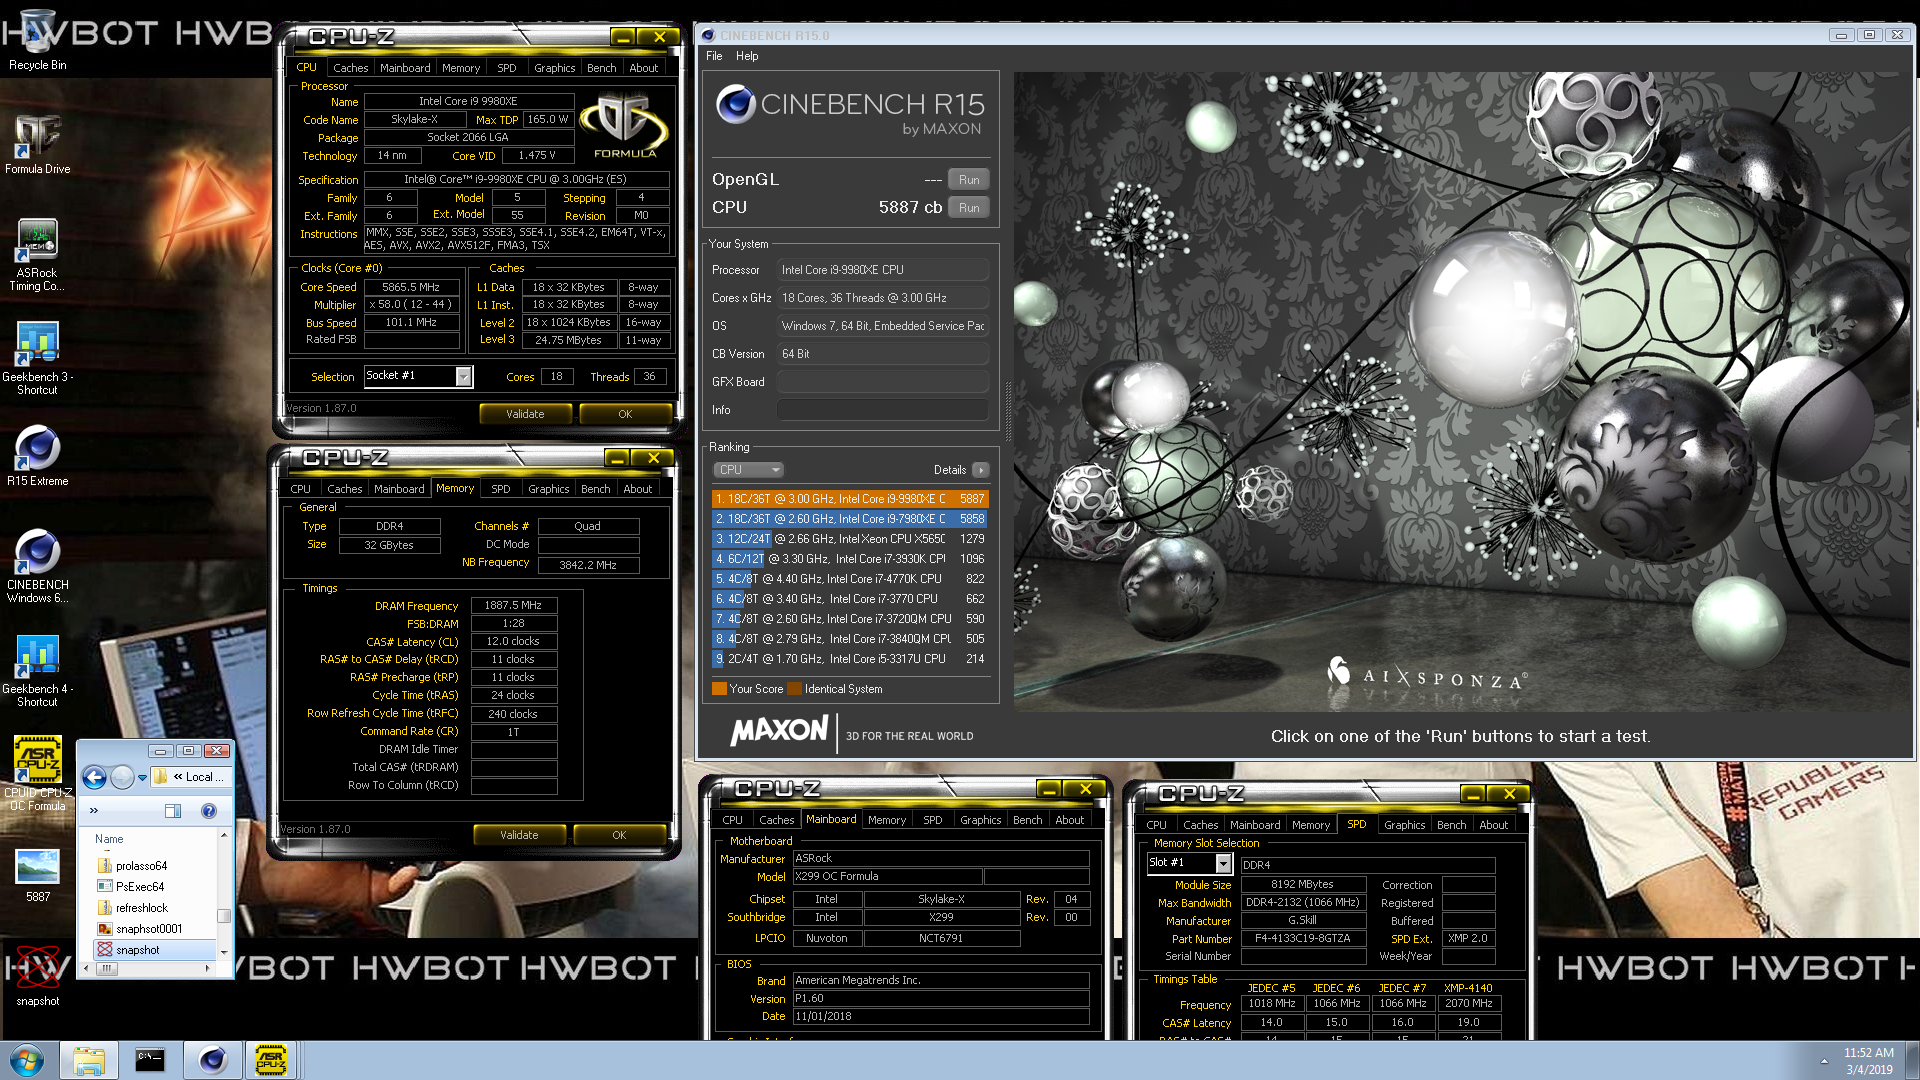The height and width of the screenshot is (1080, 1920).
Task: Expand the Explorer recent locations arrow
Action: pos(142,777)
